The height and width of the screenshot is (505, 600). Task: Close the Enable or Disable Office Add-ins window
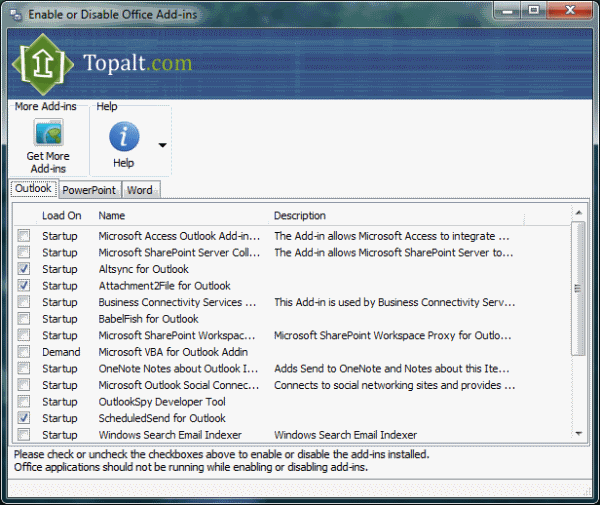(570, 10)
